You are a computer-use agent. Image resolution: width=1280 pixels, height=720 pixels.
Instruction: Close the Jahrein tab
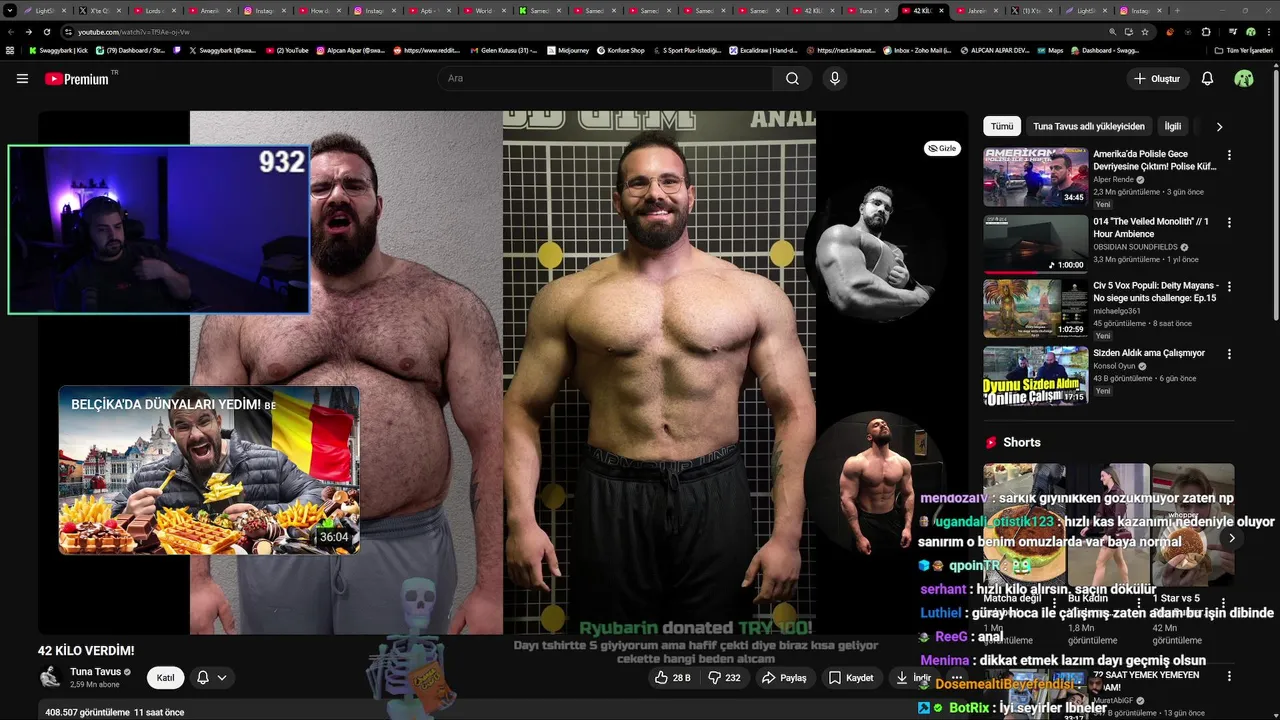pyautogui.click(x=997, y=10)
